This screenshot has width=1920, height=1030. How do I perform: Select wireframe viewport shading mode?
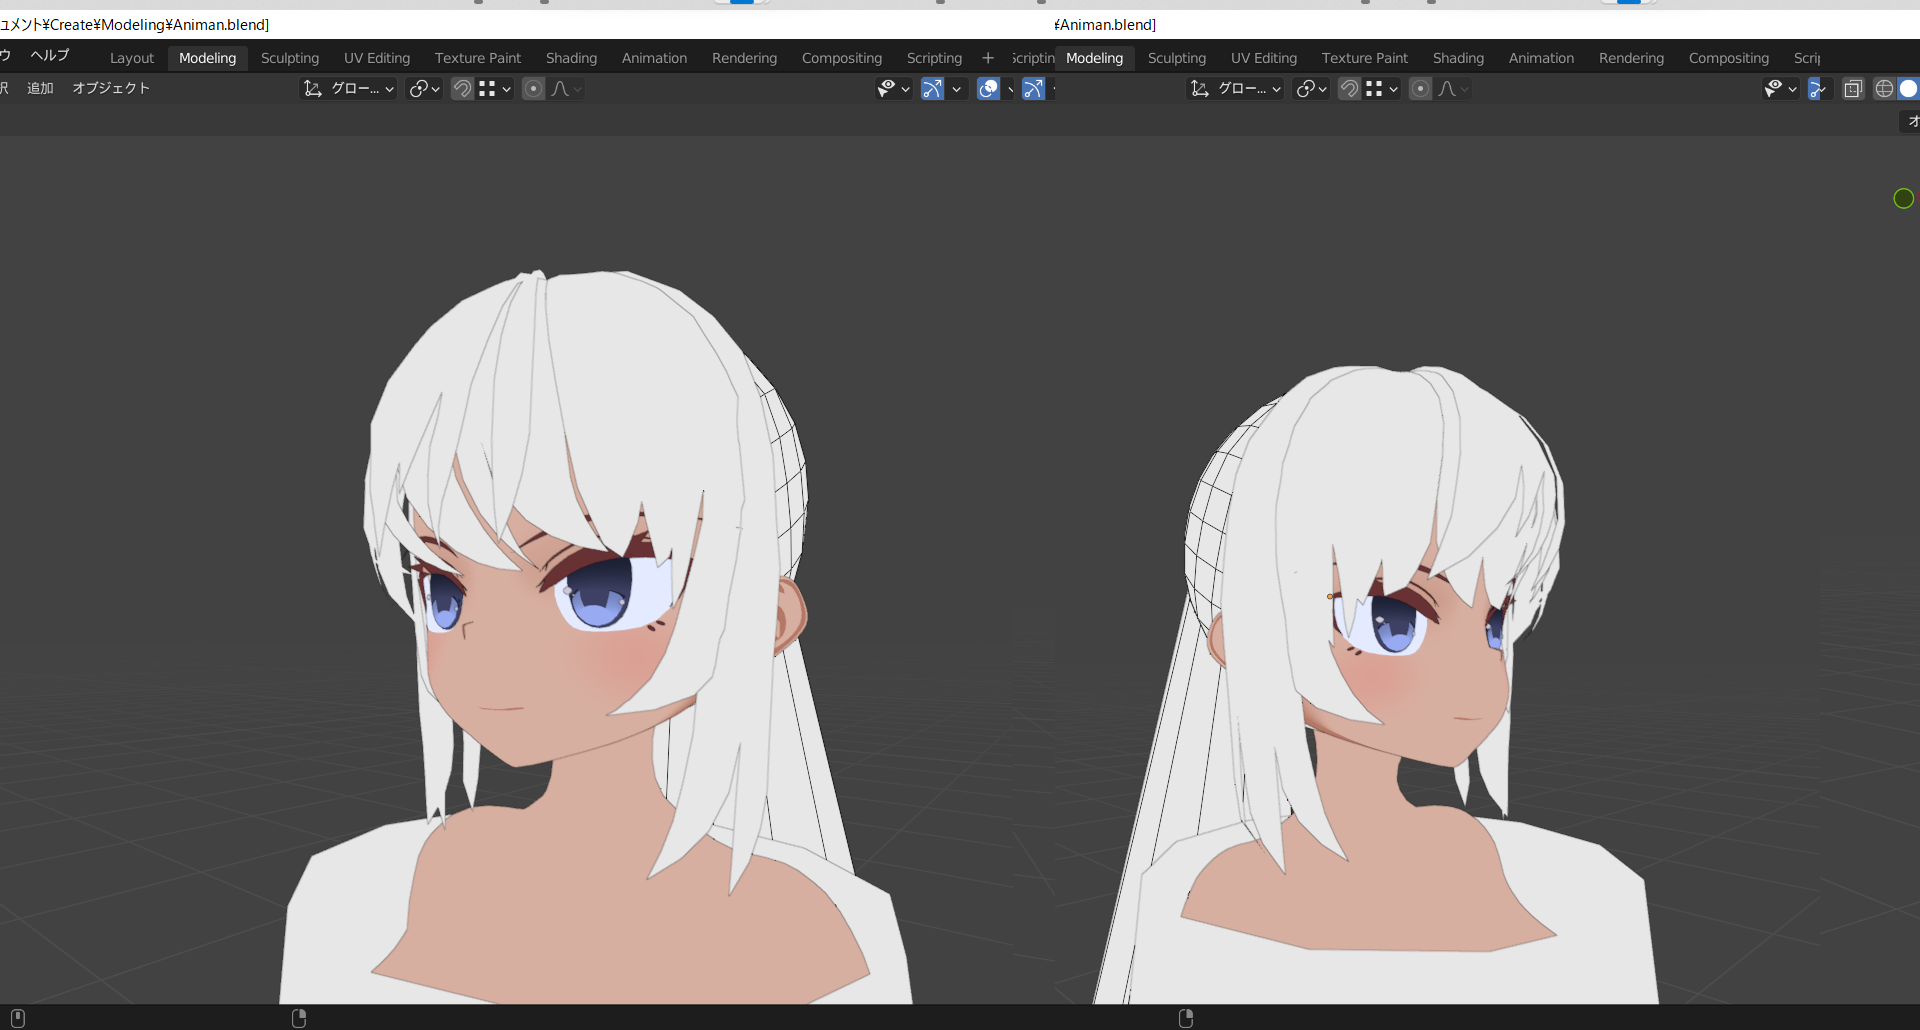point(1884,89)
